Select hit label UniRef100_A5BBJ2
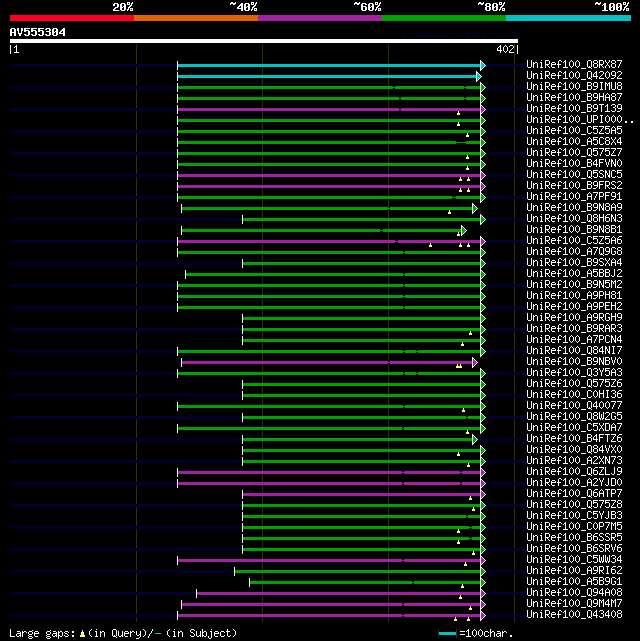The image size is (640, 641). [574, 273]
